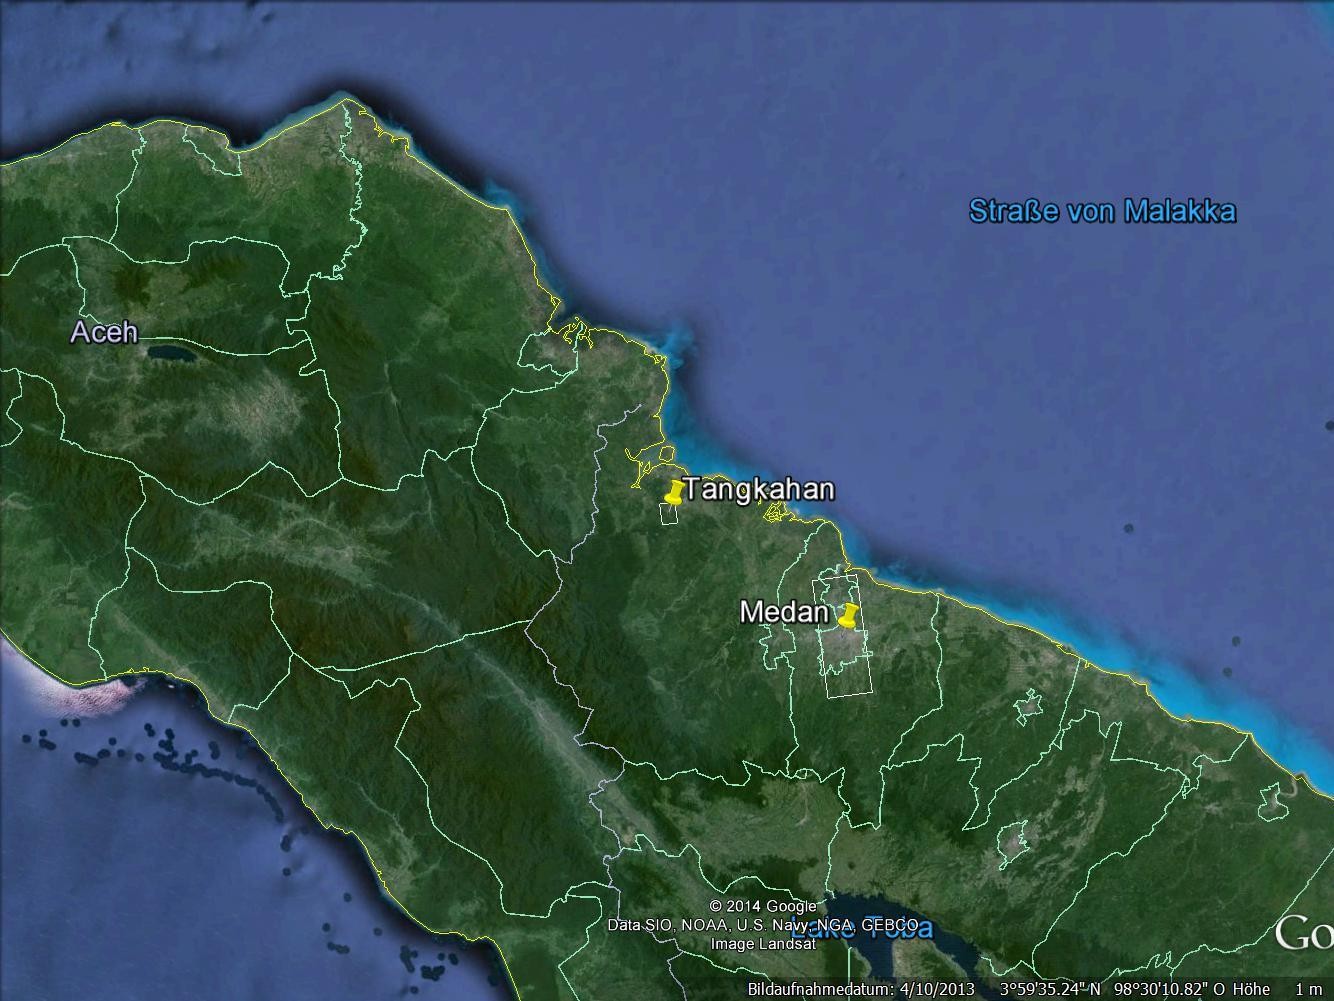The image size is (1334, 1001).
Task: Click the yellow Tangkahan pushpin marker
Action: pyautogui.click(x=674, y=493)
